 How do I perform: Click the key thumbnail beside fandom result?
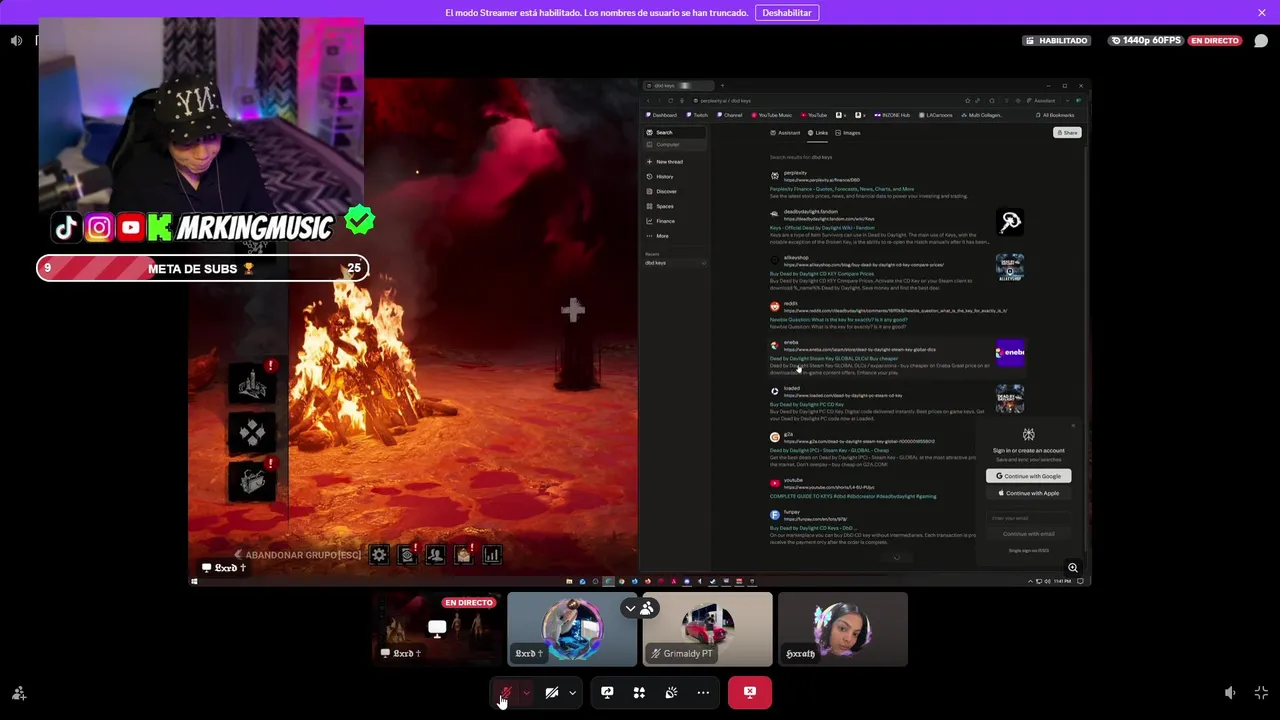[x=1010, y=222]
